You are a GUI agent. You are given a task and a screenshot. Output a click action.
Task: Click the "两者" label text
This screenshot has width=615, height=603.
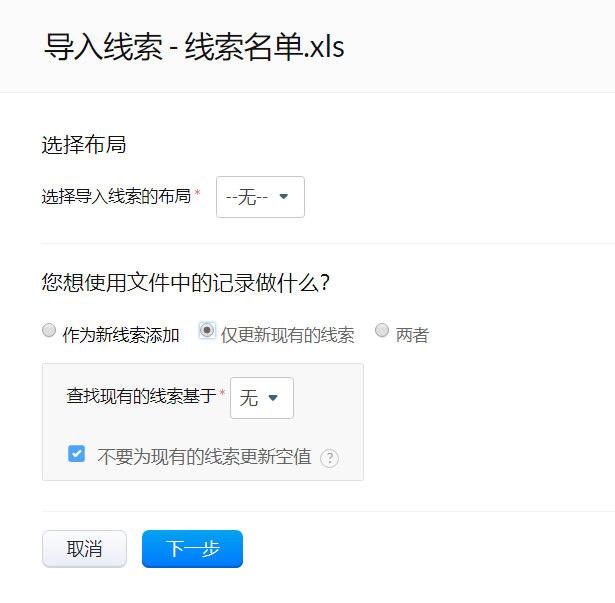[x=412, y=335]
